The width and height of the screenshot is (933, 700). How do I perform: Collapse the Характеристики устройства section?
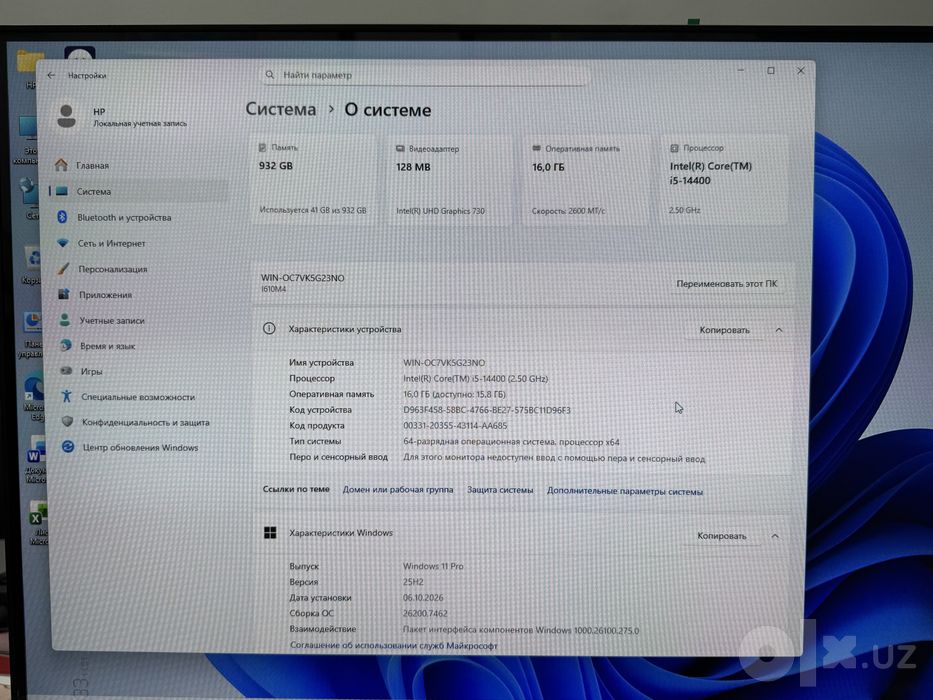click(x=779, y=330)
